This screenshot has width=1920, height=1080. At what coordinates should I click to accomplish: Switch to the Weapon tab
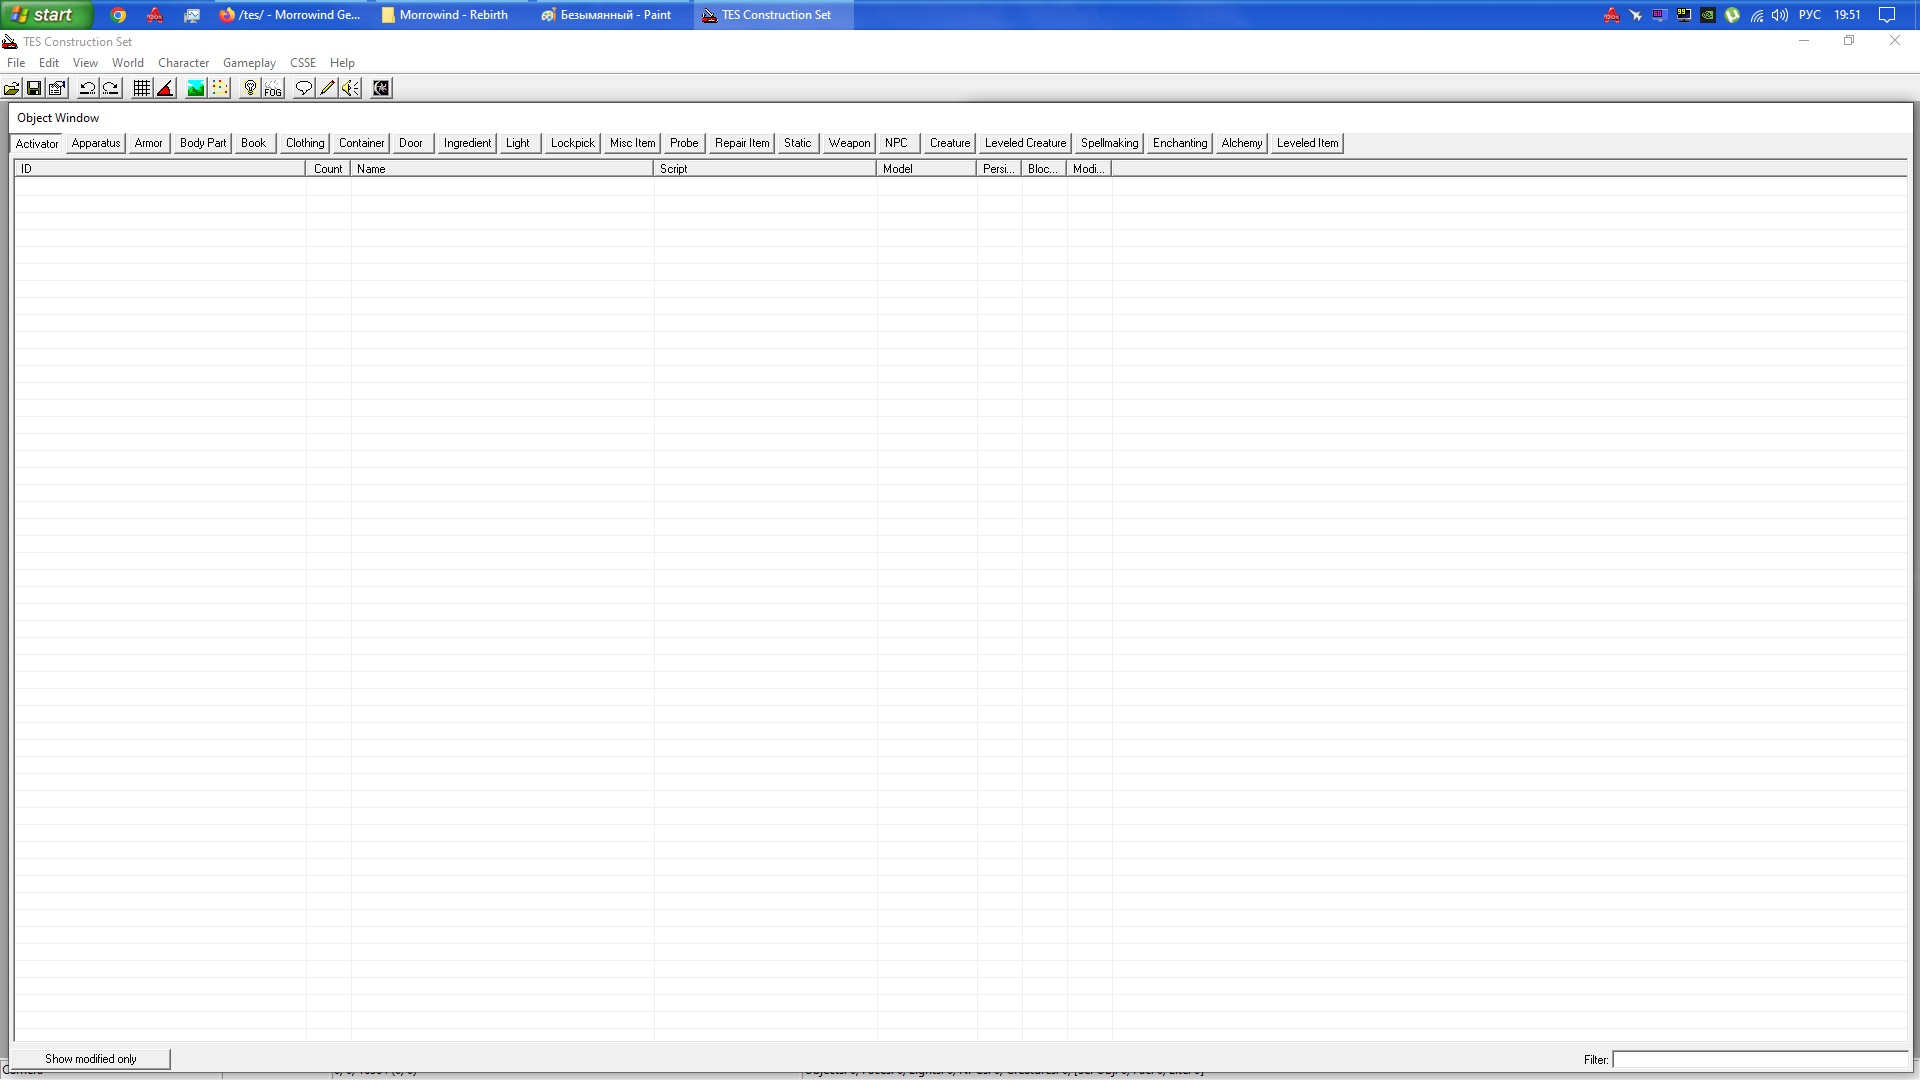coord(849,143)
